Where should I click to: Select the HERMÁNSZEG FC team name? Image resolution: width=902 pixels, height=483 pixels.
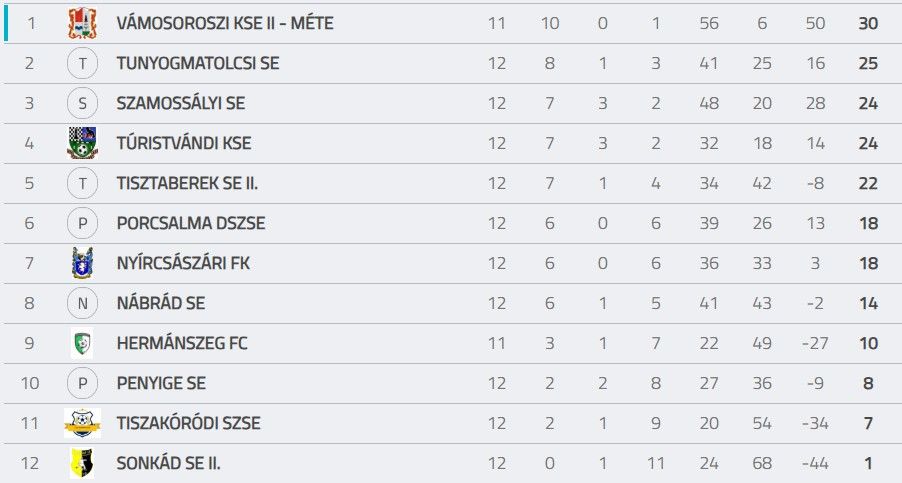(x=182, y=343)
